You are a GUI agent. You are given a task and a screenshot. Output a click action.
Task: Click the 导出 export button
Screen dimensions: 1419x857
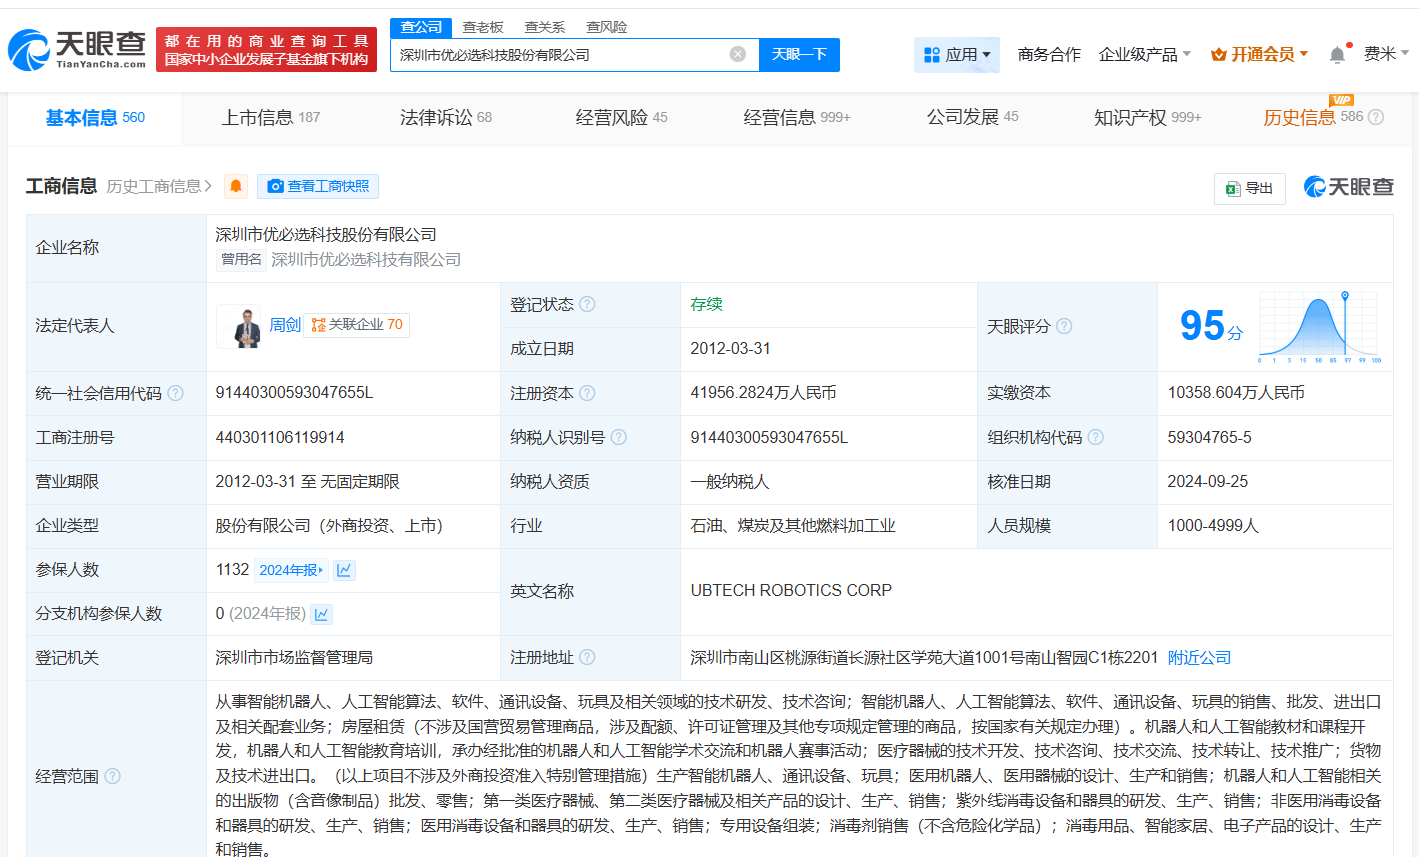[1249, 188]
